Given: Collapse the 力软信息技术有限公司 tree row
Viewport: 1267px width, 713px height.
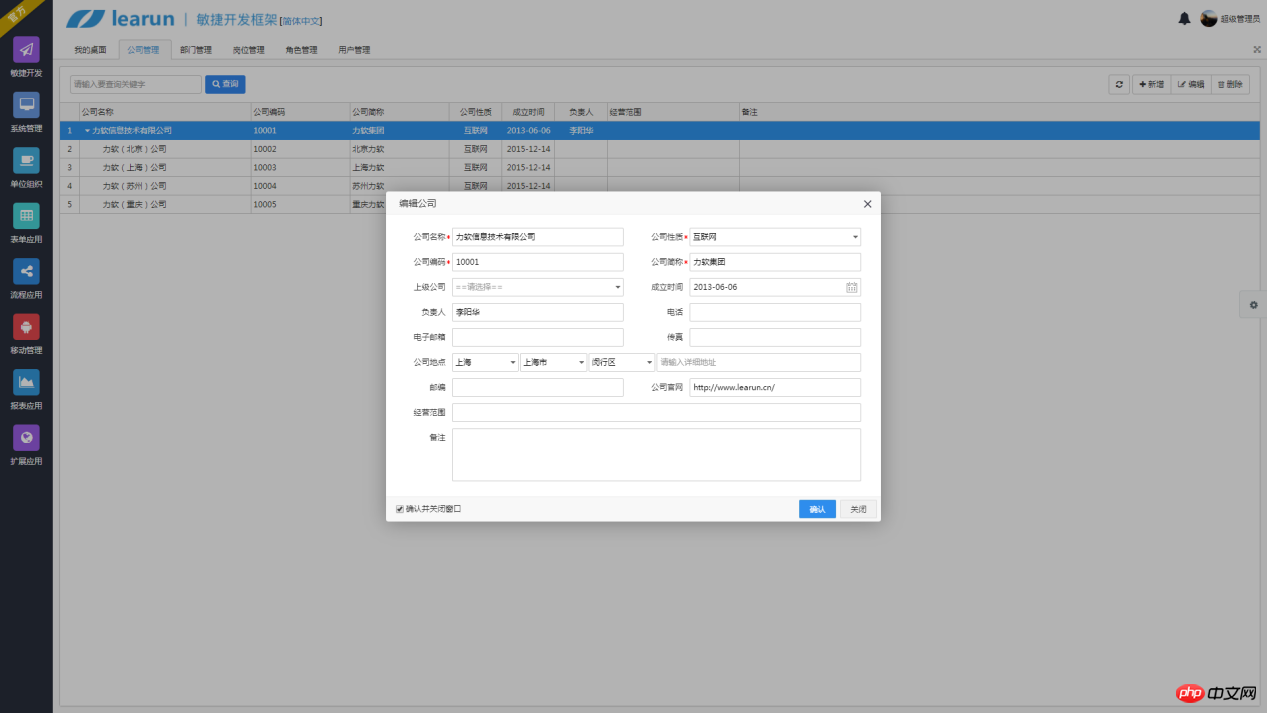Looking at the screenshot, I should pos(87,131).
